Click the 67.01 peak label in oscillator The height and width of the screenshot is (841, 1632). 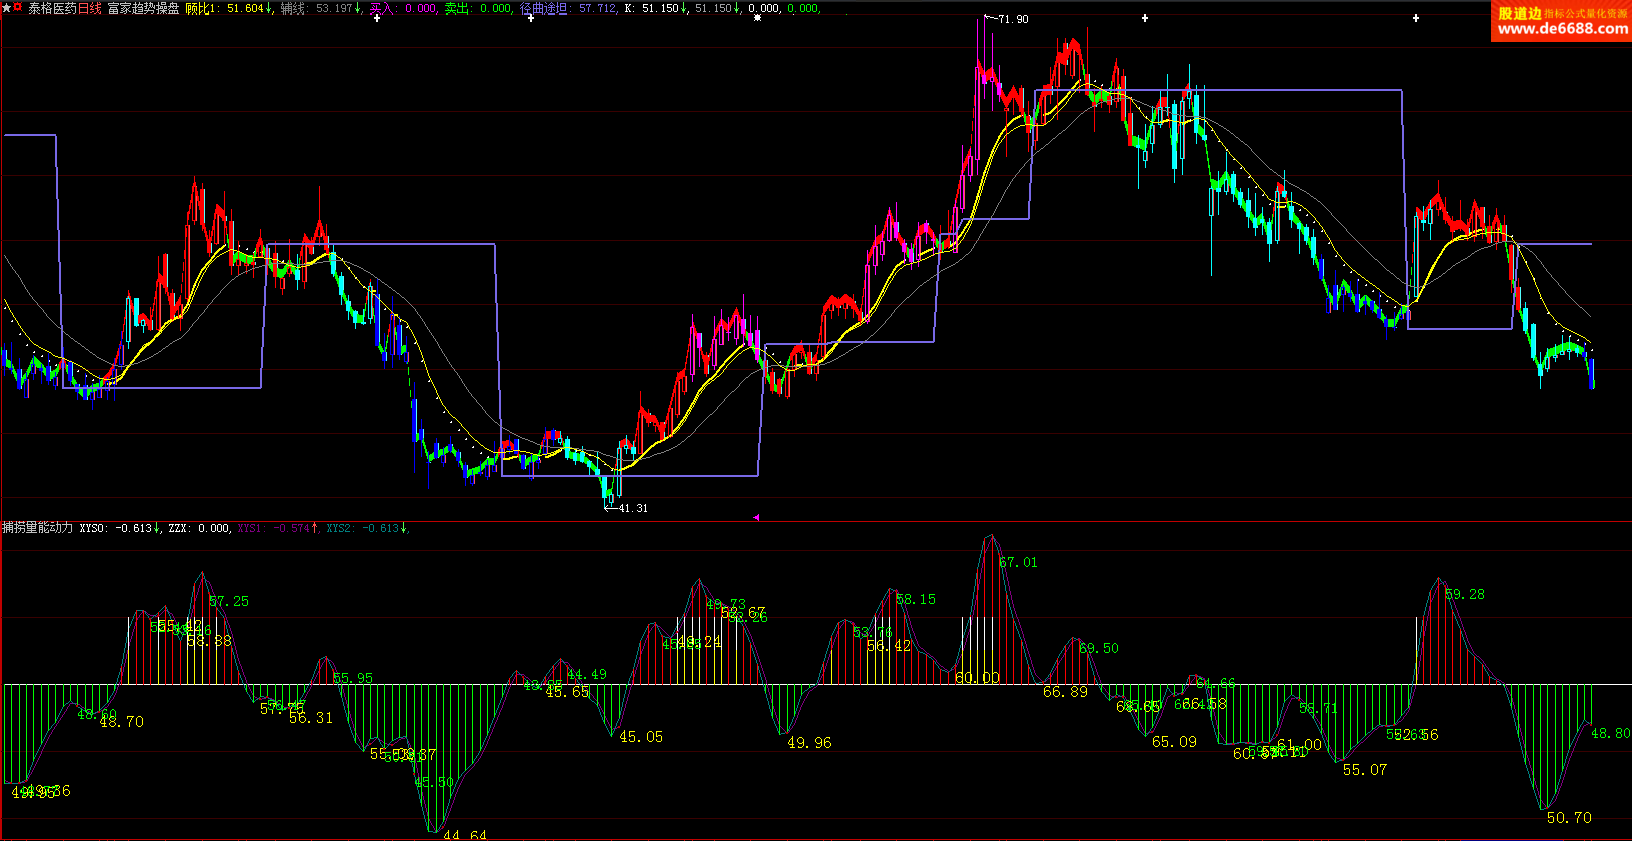click(x=1018, y=563)
